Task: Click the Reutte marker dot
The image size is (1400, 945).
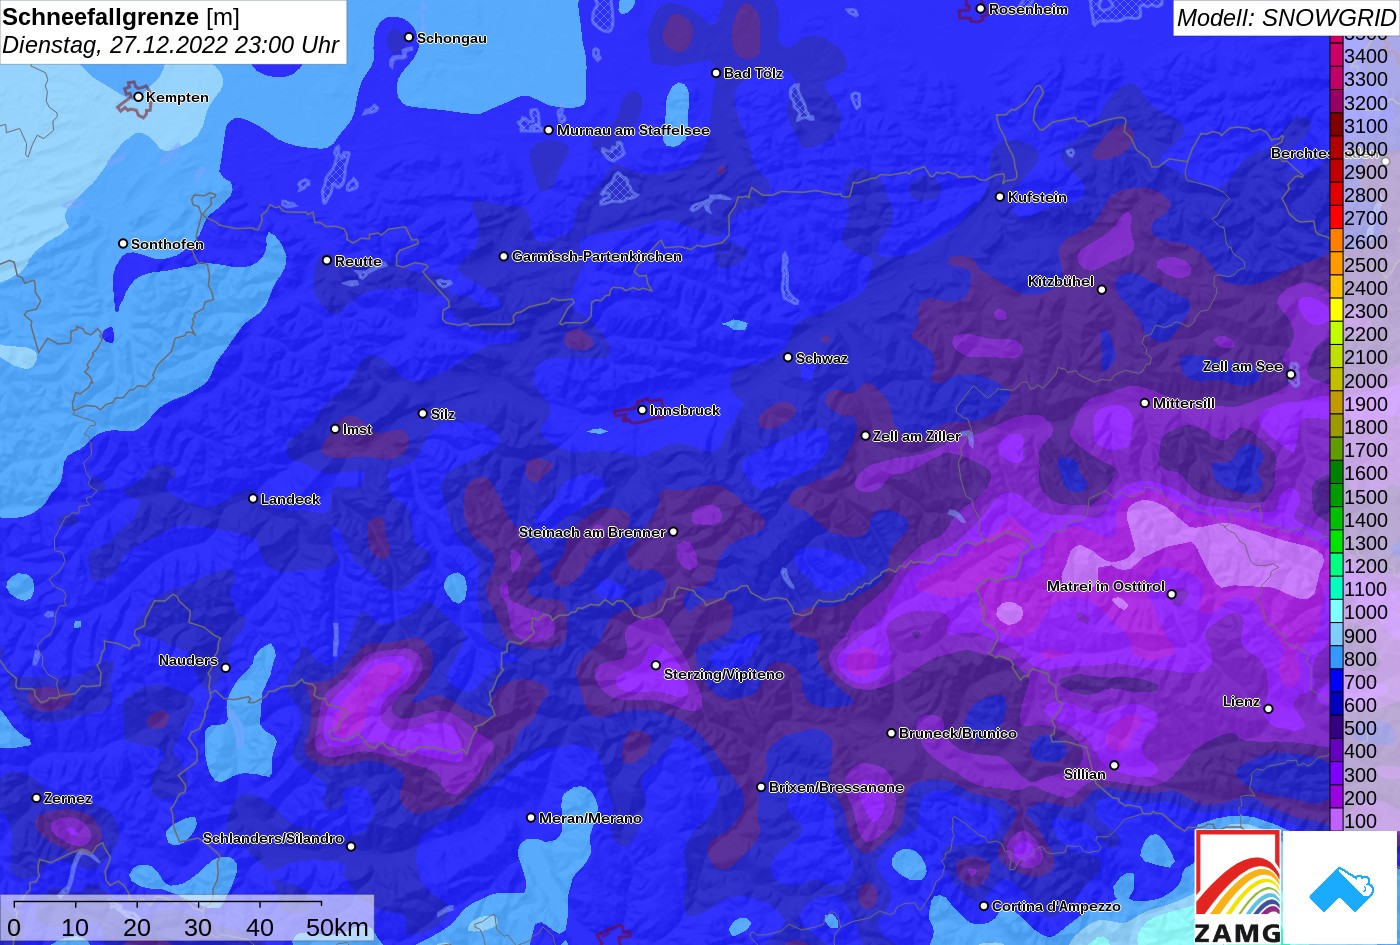Action: 327,260
